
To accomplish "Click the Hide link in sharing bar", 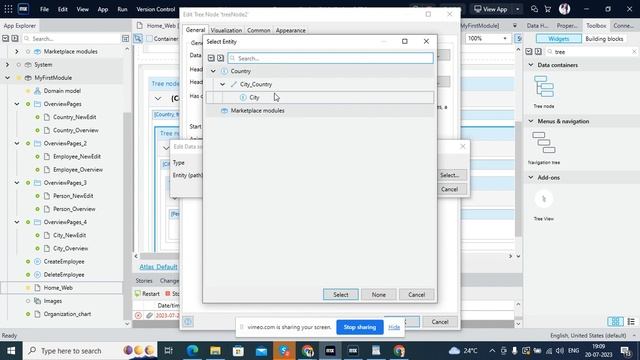I will coord(394,327).
